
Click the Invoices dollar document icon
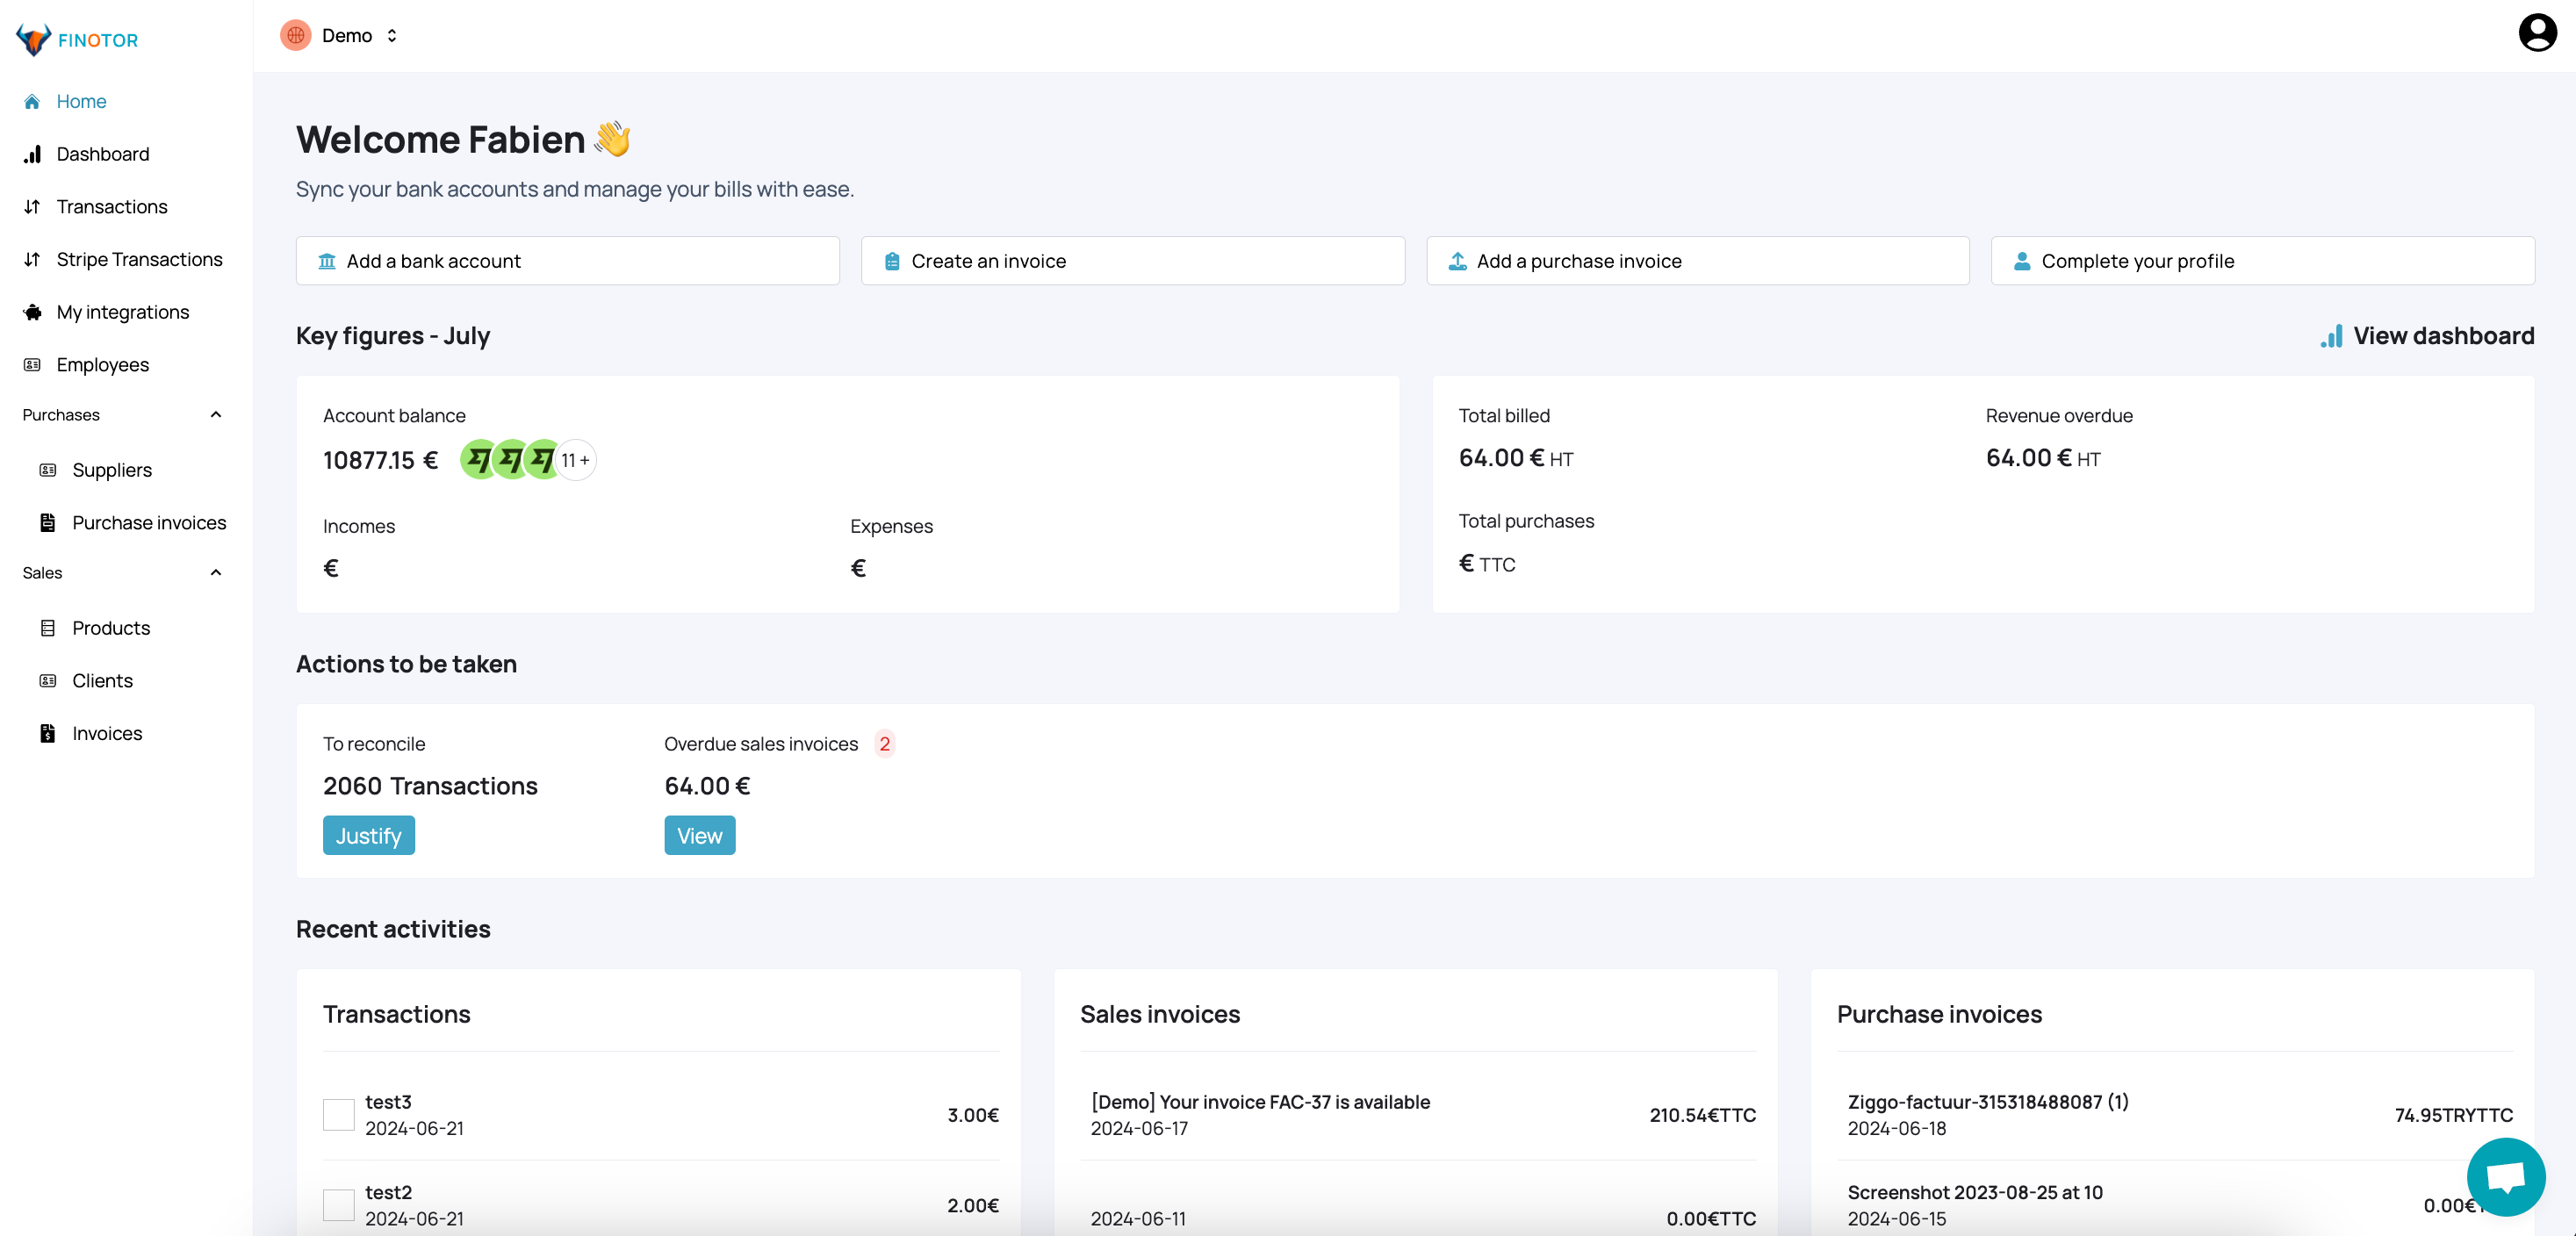(x=48, y=733)
